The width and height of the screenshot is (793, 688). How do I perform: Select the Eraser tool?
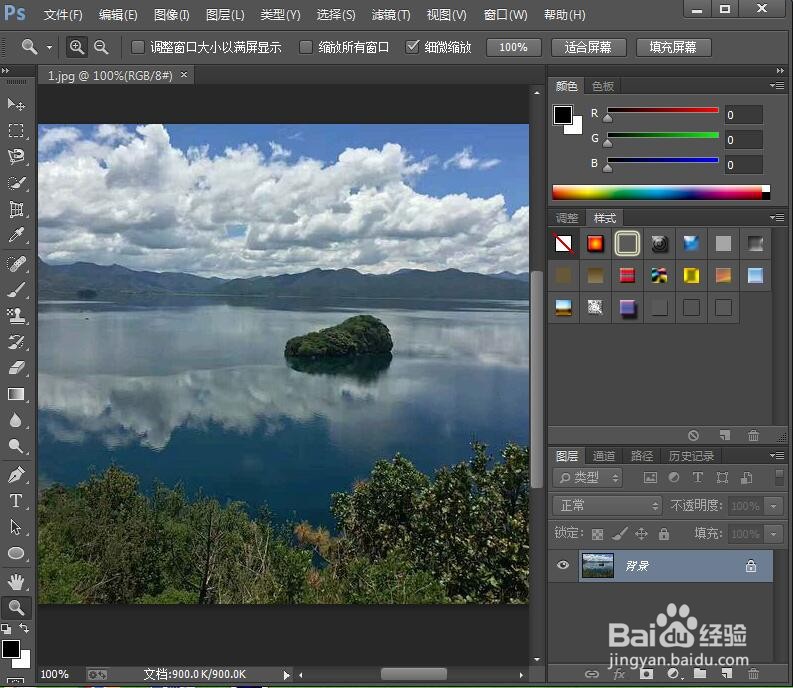click(x=16, y=368)
